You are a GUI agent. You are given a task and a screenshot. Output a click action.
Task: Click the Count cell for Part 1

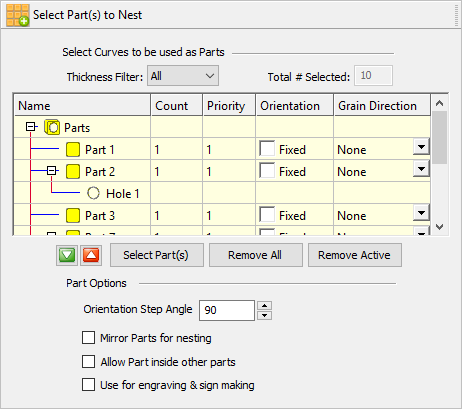point(177,149)
